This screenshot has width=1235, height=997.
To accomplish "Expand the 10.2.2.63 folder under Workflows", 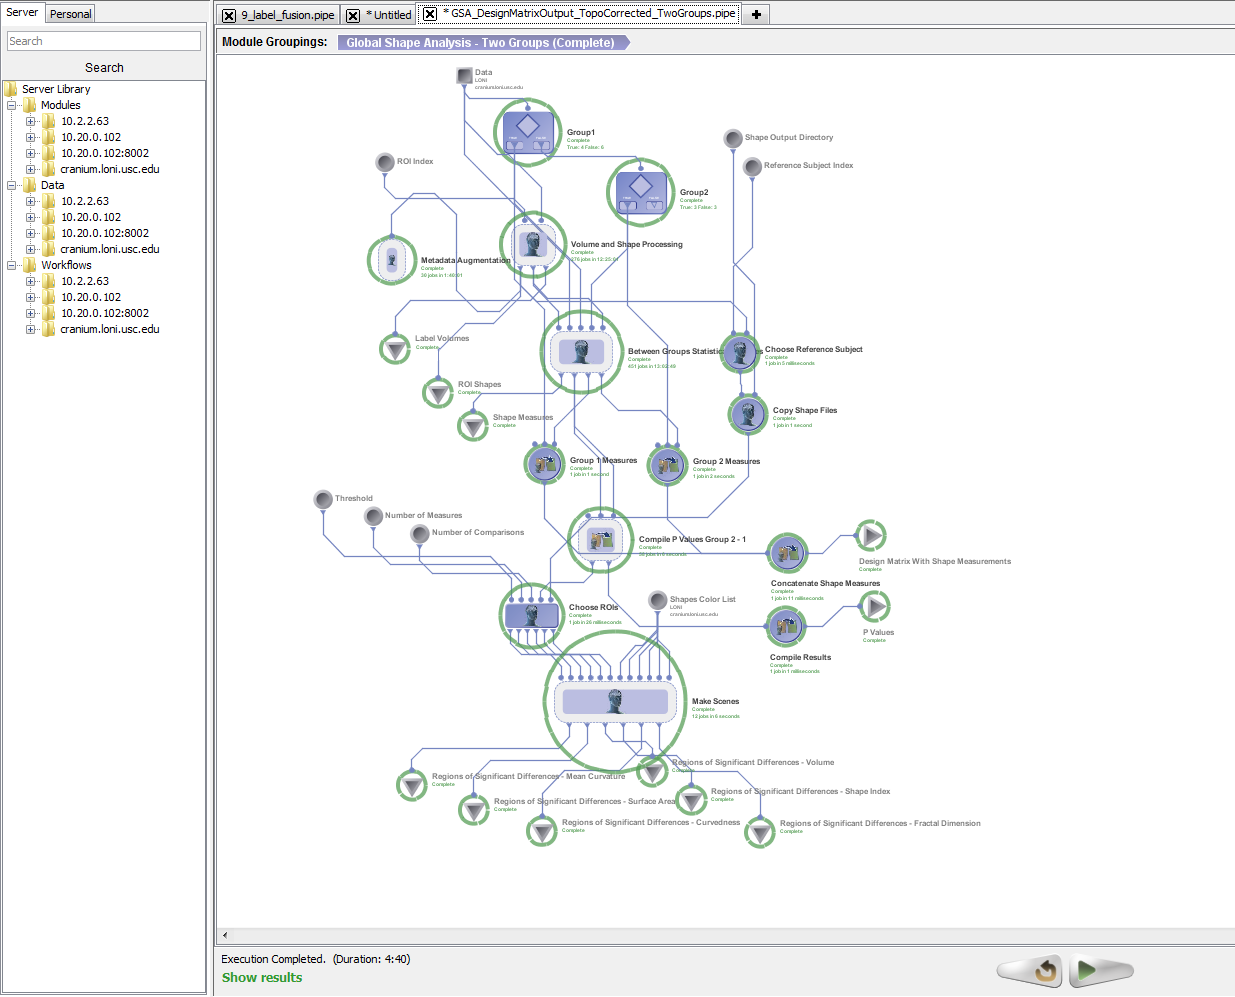I will [30, 281].
